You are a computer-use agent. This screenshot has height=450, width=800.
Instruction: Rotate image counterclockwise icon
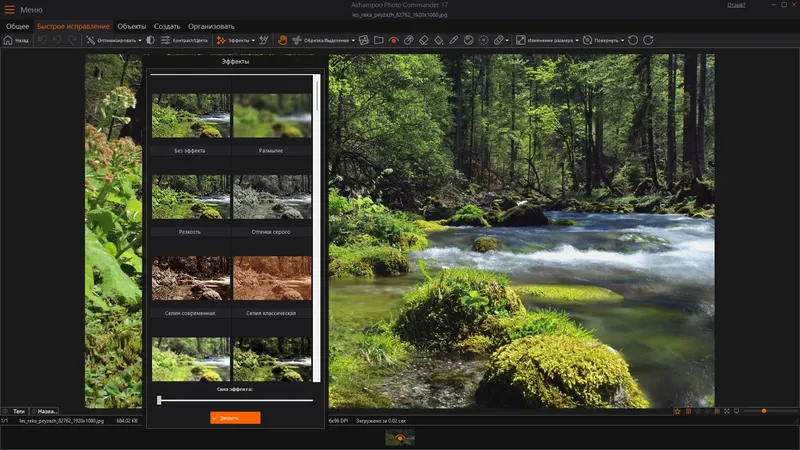pos(633,40)
